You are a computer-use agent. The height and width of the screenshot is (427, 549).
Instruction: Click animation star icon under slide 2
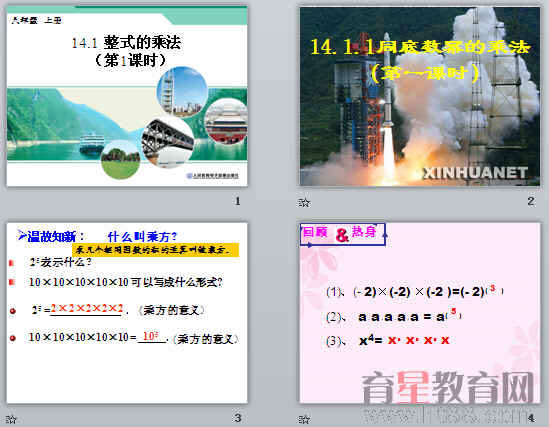pos(304,202)
